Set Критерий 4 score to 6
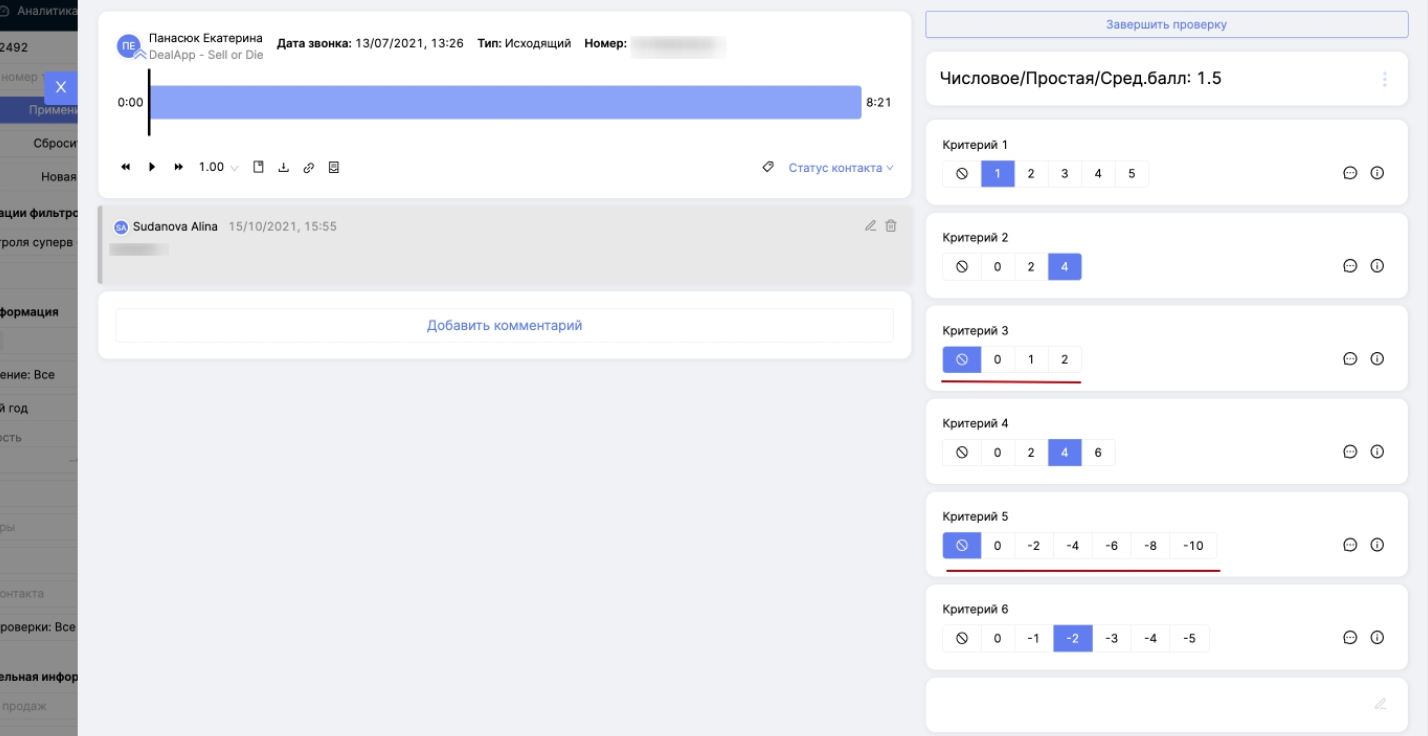This screenshot has height=736, width=1428. [1098, 453]
